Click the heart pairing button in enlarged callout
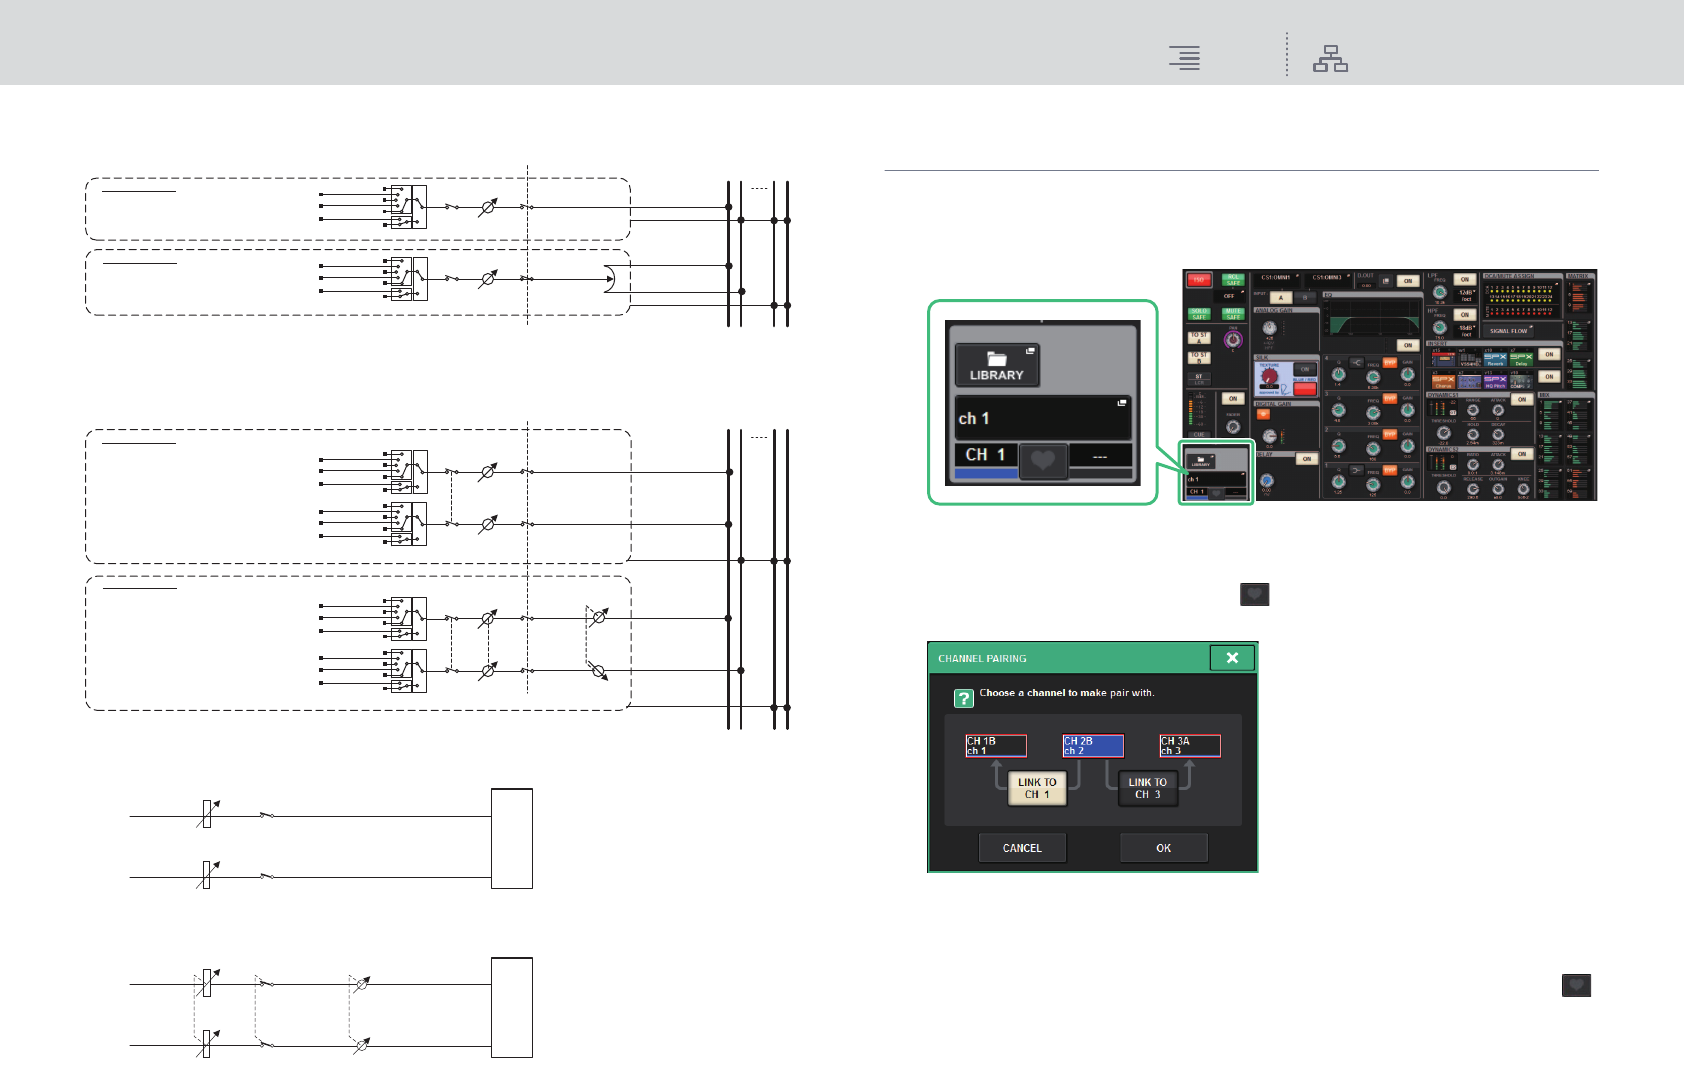1684x1068 pixels. pyautogui.click(x=1043, y=460)
